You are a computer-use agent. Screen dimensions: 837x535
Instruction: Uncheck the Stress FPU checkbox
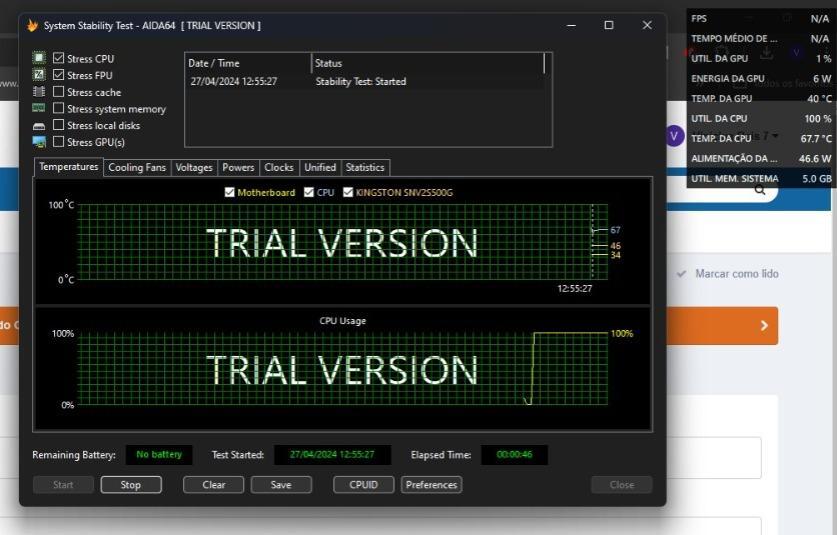(x=59, y=75)
